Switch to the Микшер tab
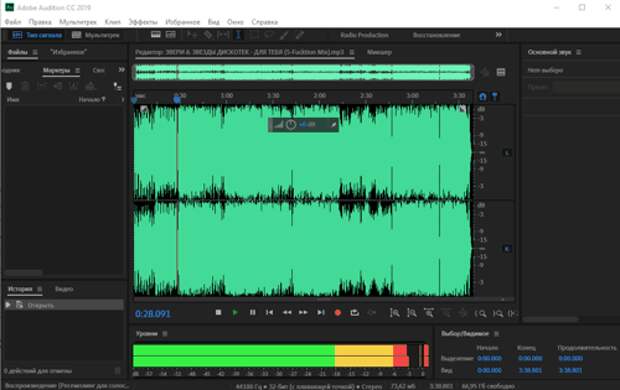Viewport: 620px width, 390px height. (379, 52)
